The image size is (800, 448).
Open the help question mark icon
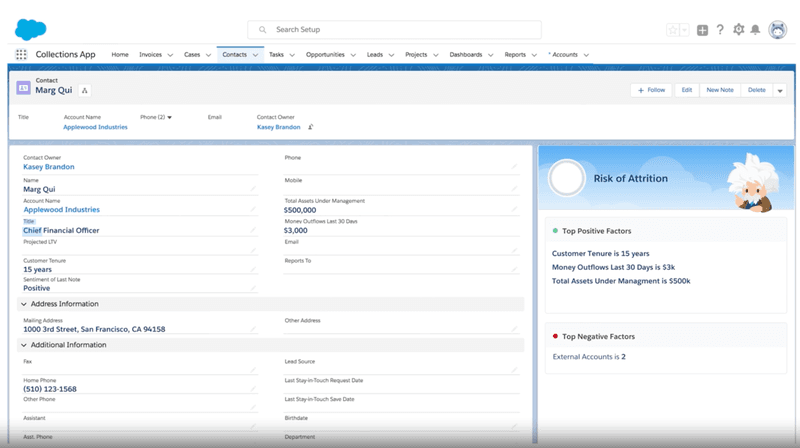720,30
